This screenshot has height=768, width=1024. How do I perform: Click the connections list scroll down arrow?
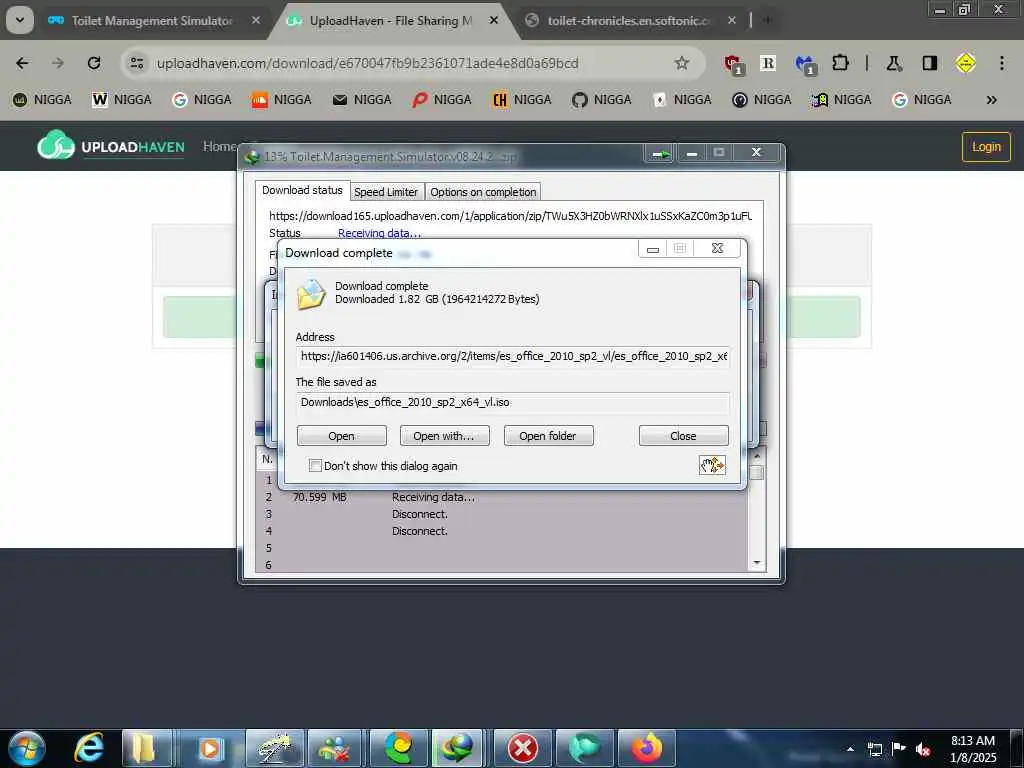756,563
